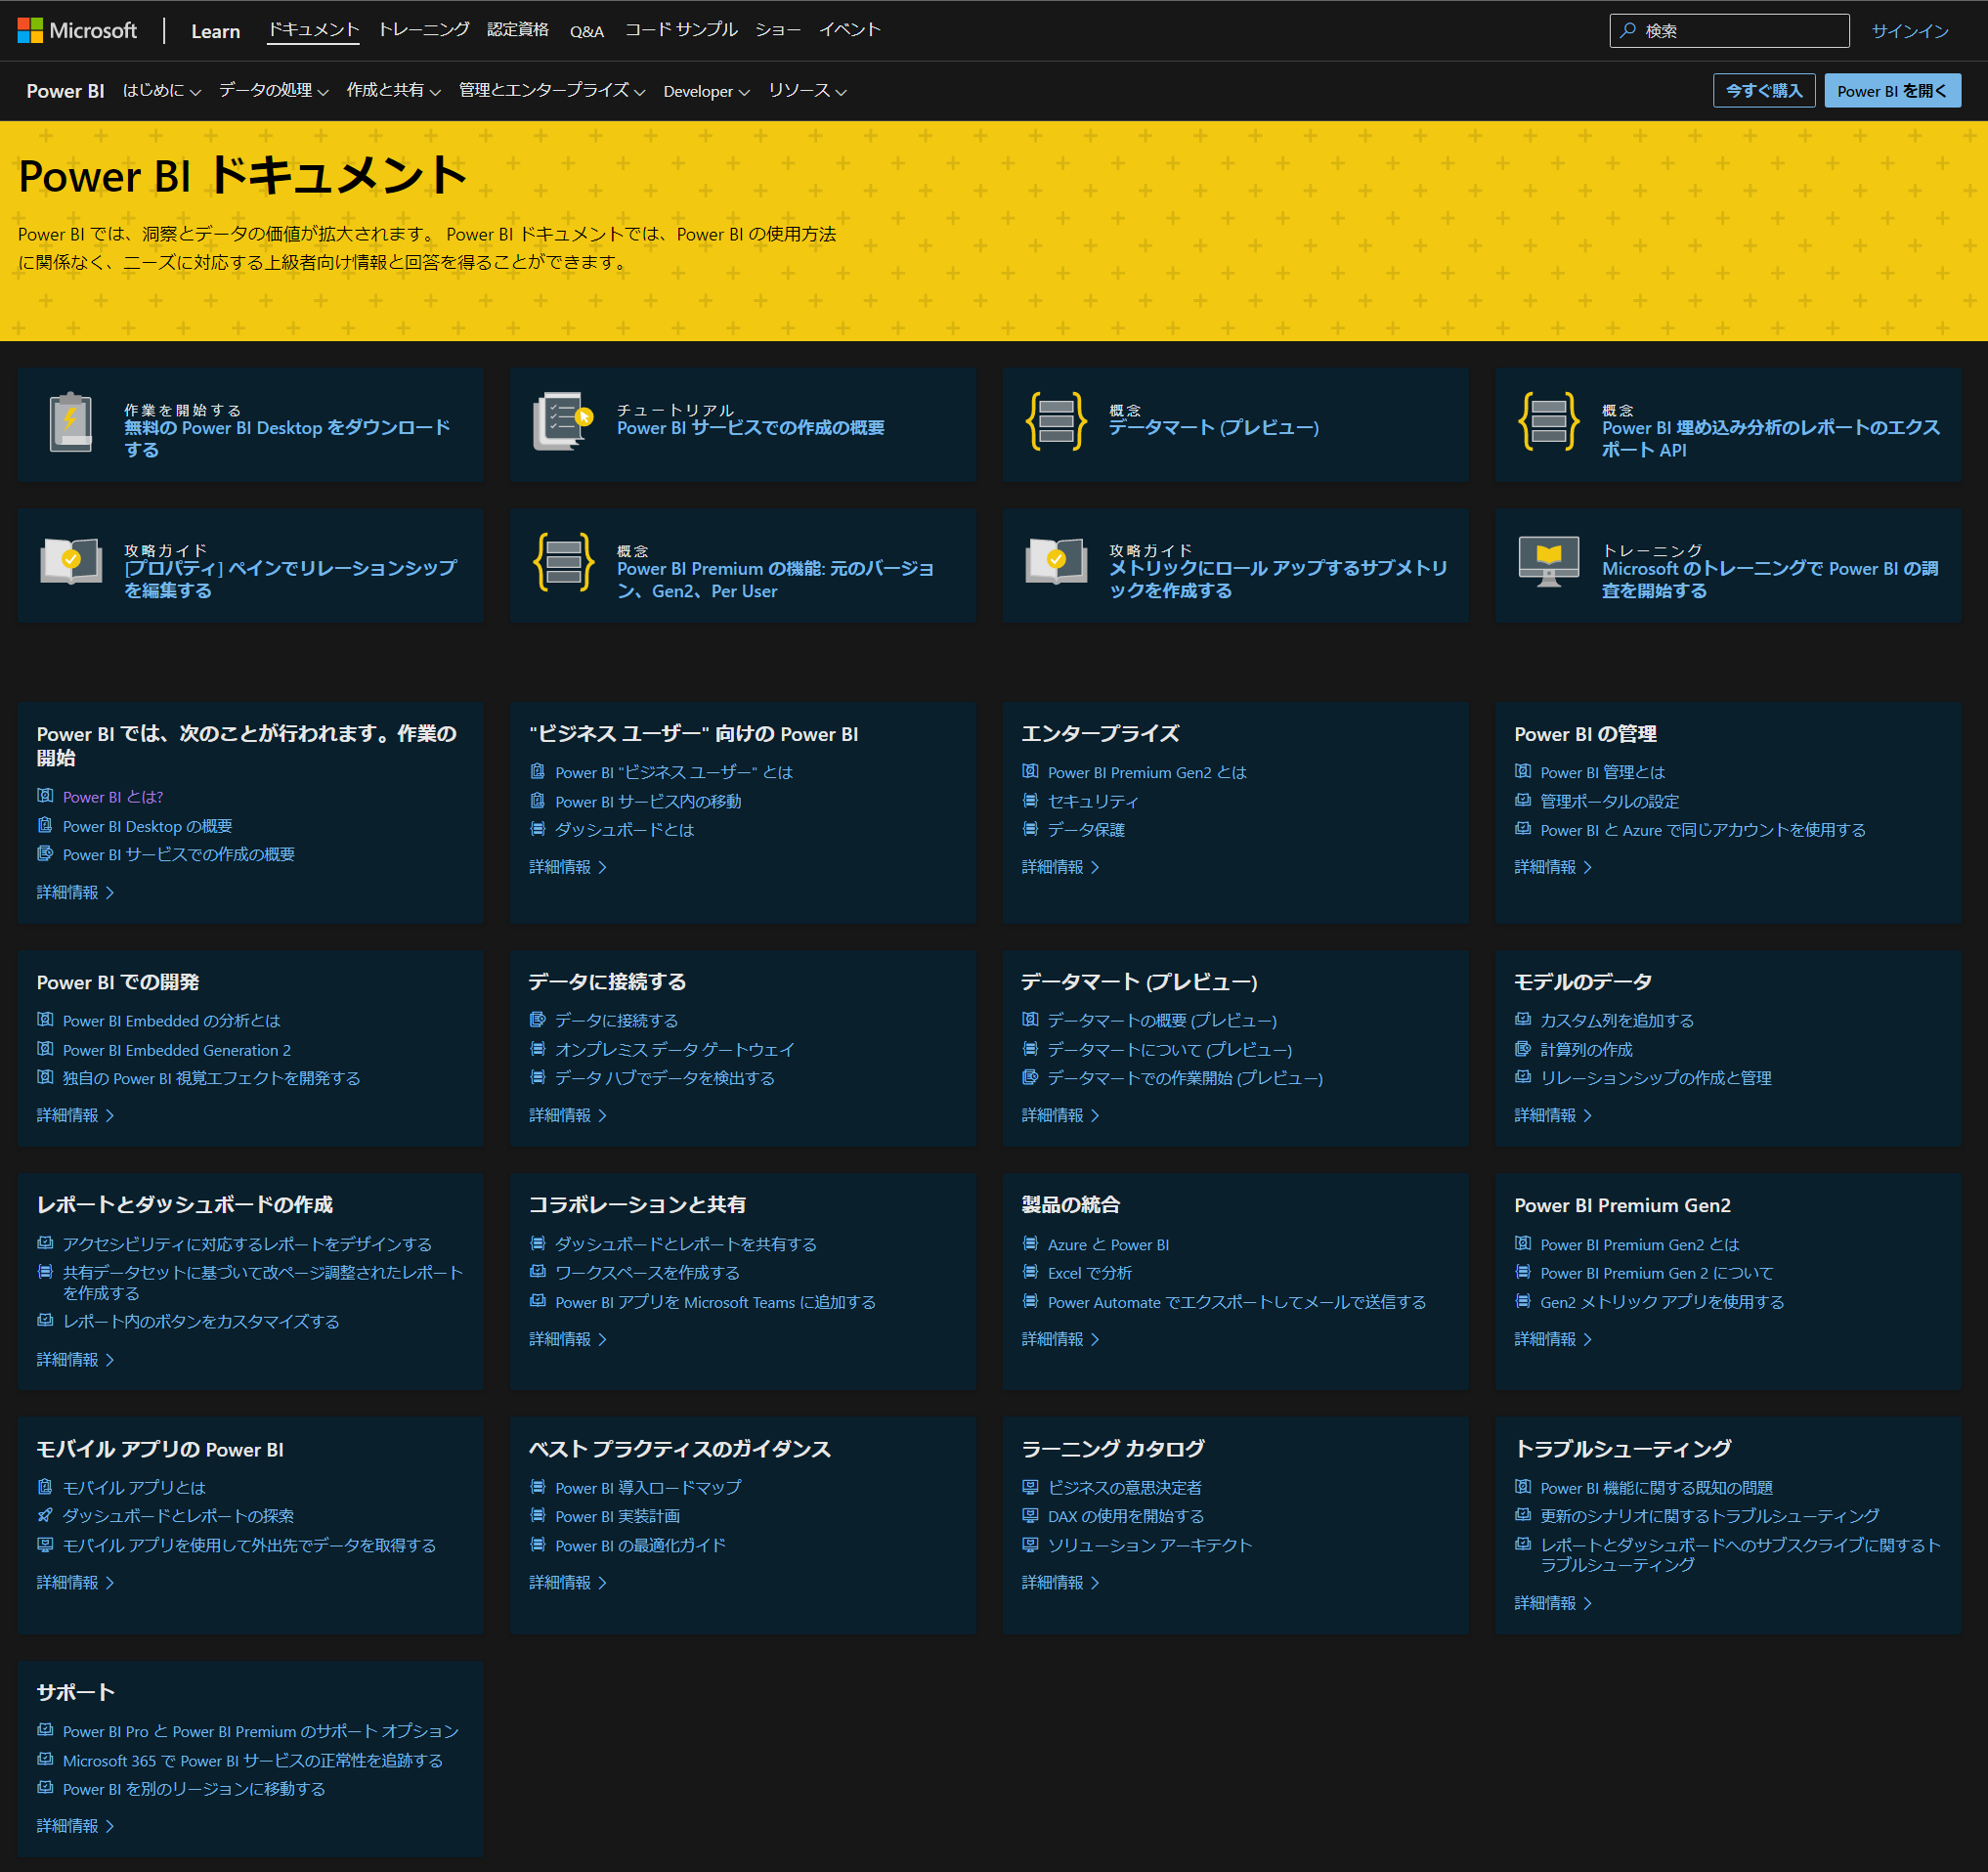
Task: Click the rocket icon beside ダッシュボードとレポートの探索
Action: pos(45,1516)
